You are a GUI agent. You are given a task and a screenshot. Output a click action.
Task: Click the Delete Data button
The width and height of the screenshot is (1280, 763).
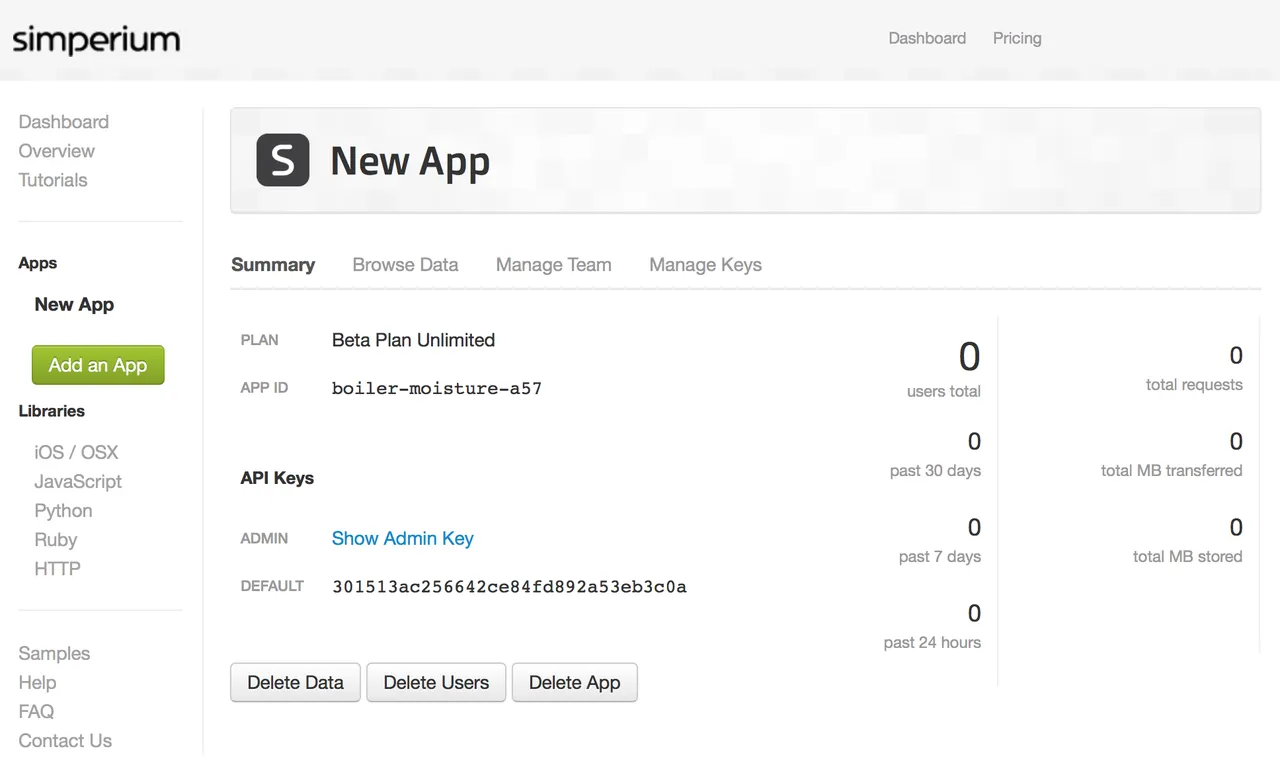point(295,682)
